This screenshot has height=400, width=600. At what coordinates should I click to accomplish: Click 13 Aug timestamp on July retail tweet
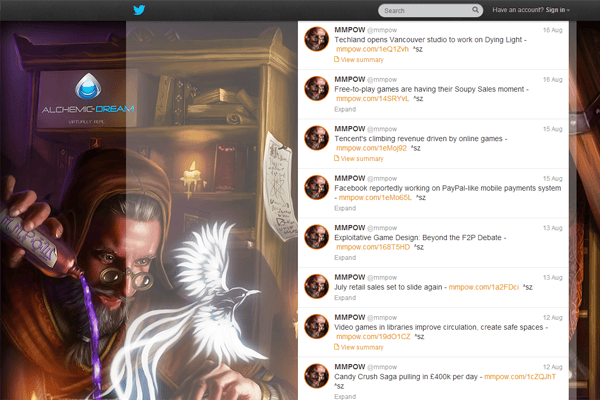(553, 278)
